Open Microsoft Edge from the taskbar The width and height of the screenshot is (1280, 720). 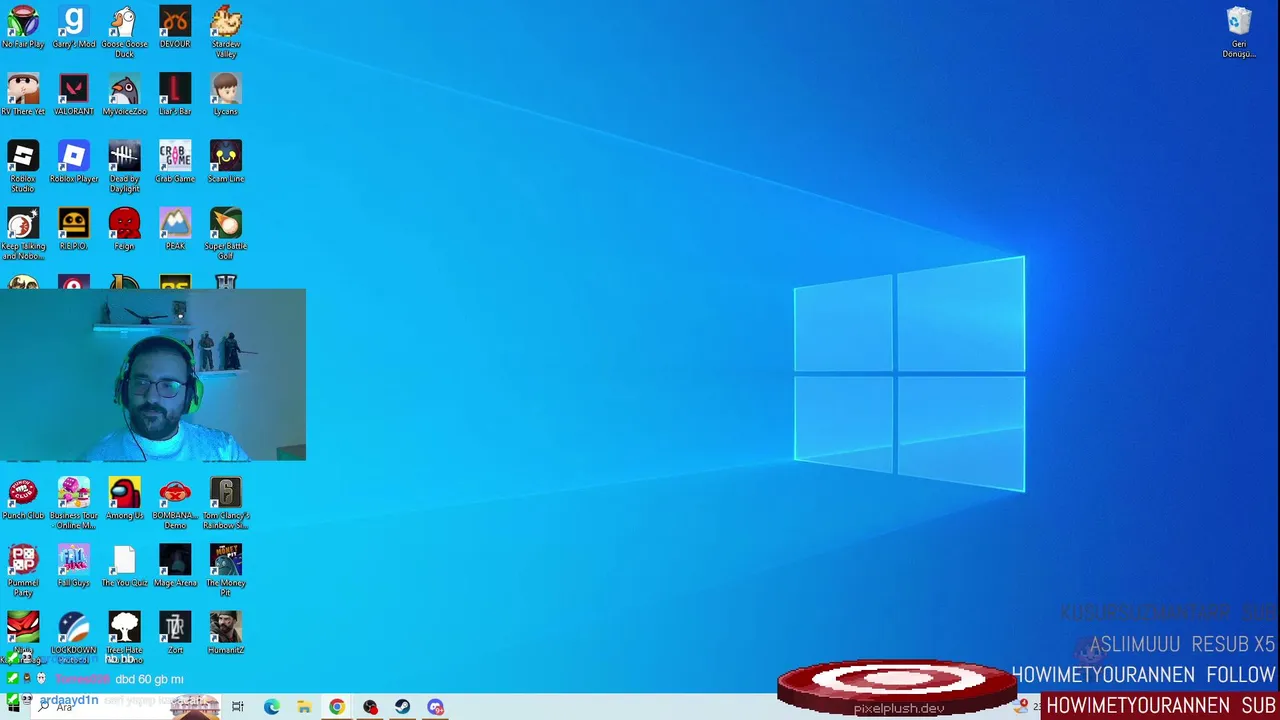tap(271, 707)
